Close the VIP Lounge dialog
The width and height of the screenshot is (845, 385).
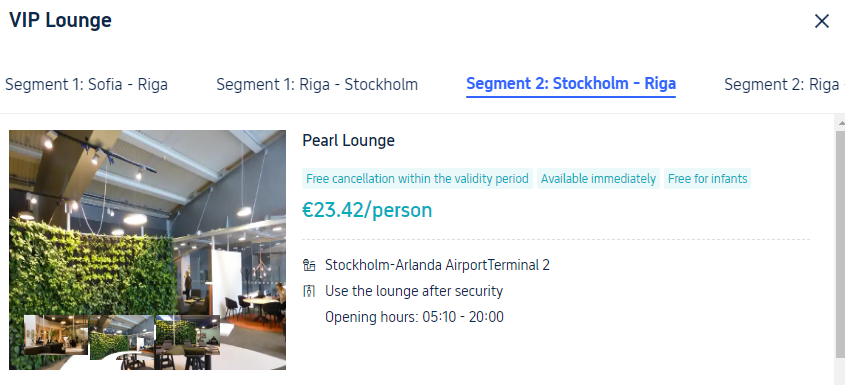pos(821,21)
